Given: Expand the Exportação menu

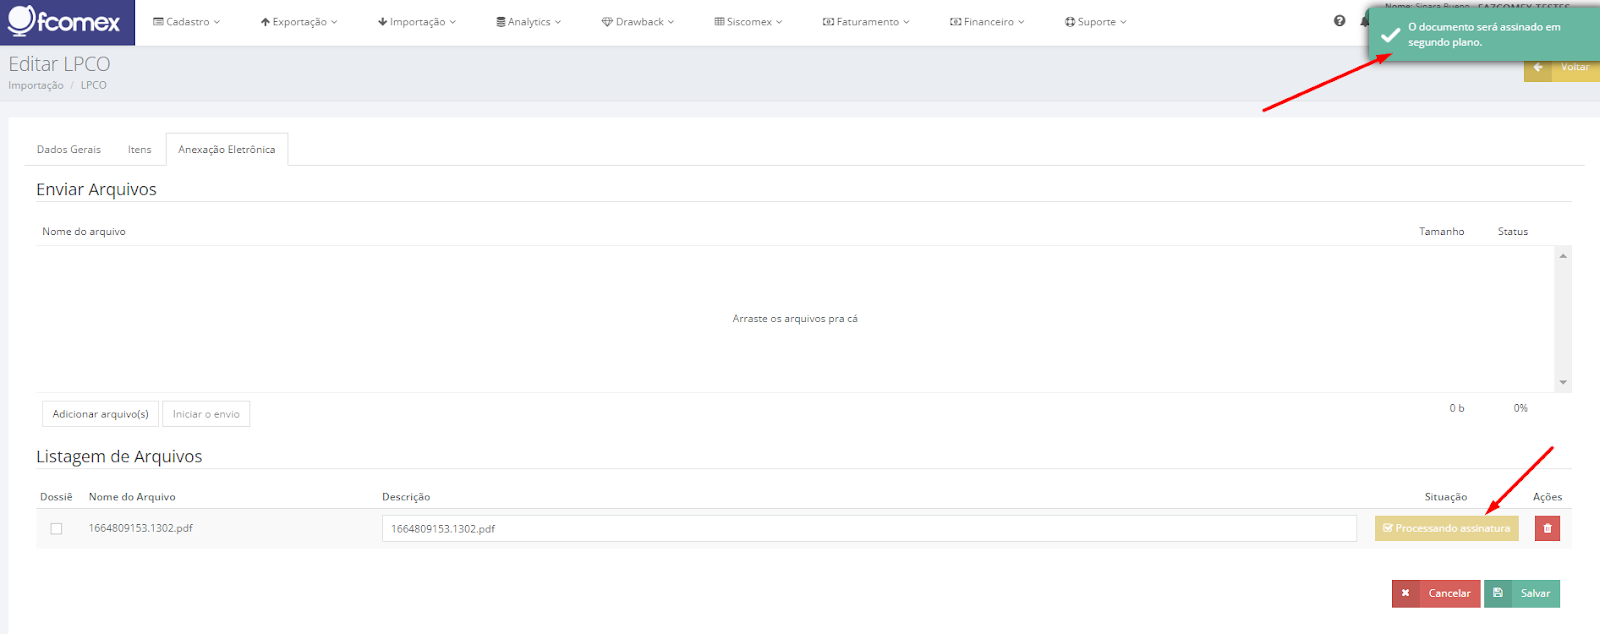Looking at the screenshot, I should coord(299,22).
